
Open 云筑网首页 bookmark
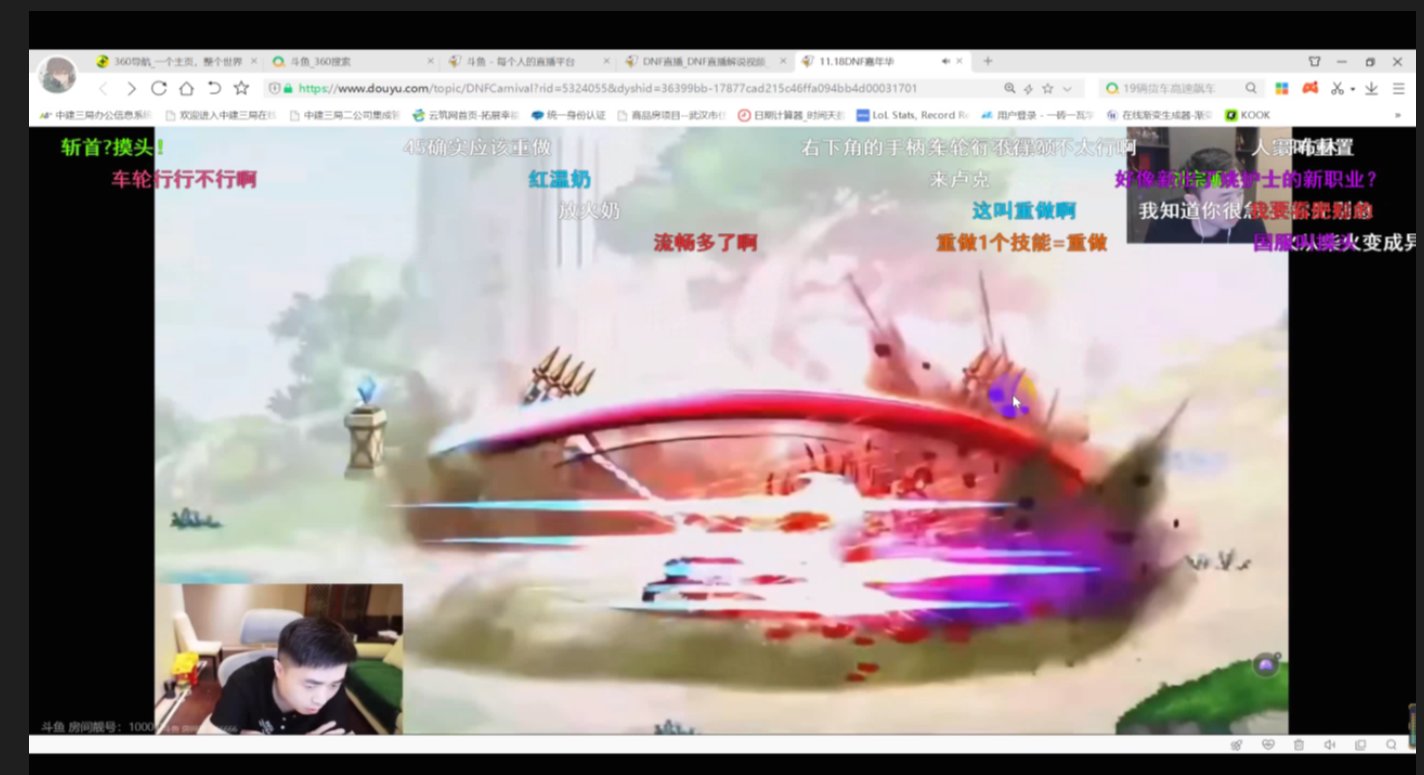click(x=465, y=115)
